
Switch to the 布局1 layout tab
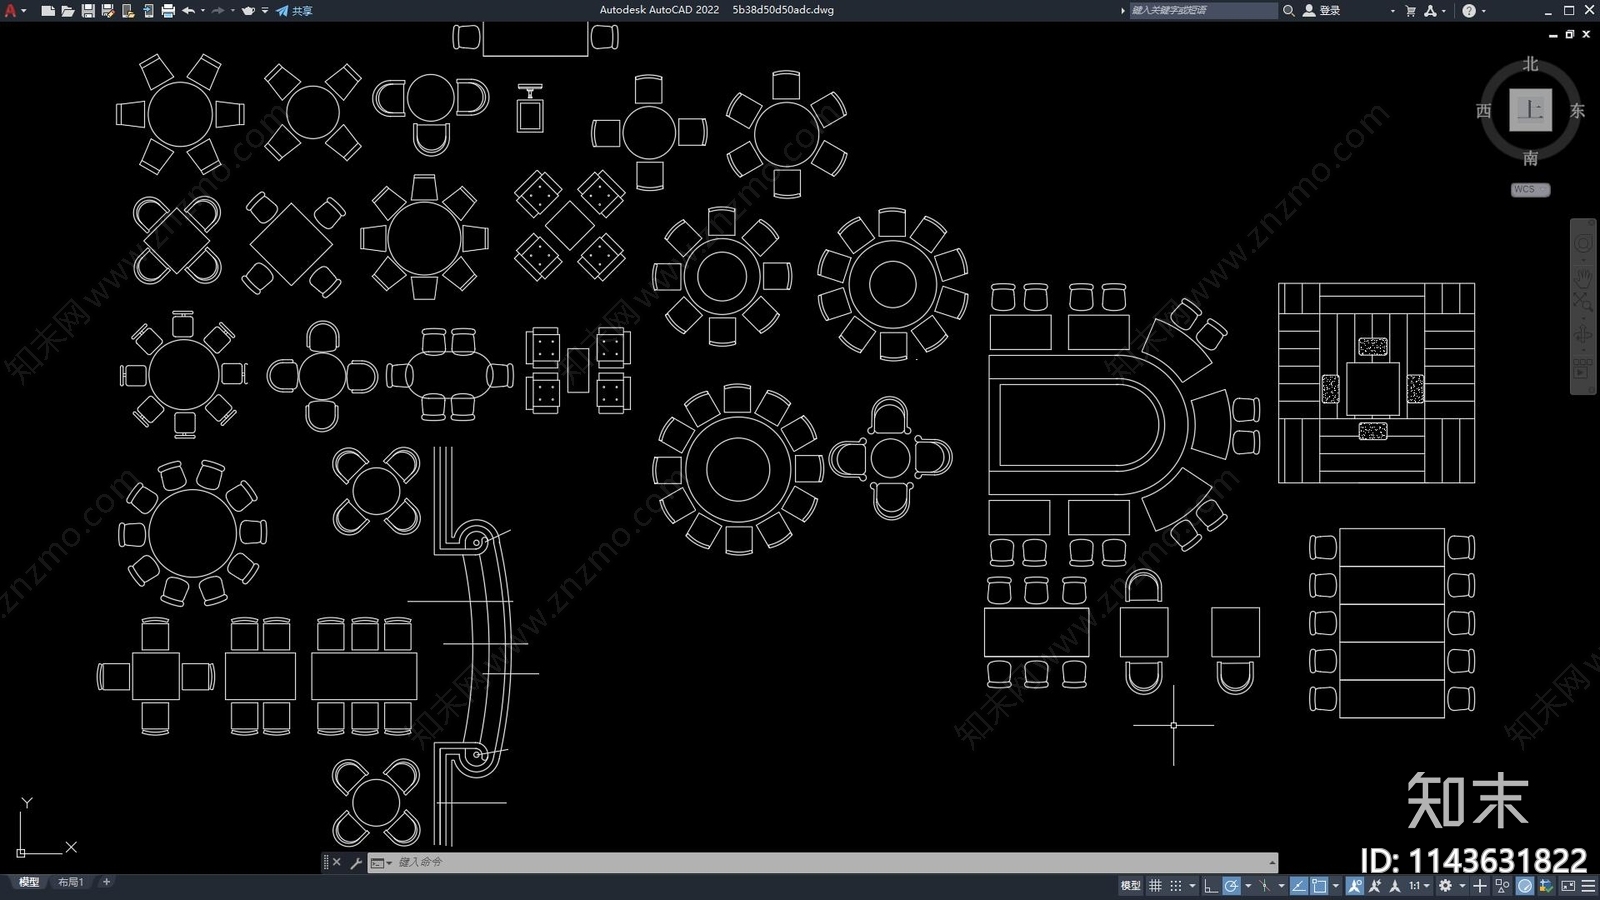pyautogui.click(x=70, y=882)
